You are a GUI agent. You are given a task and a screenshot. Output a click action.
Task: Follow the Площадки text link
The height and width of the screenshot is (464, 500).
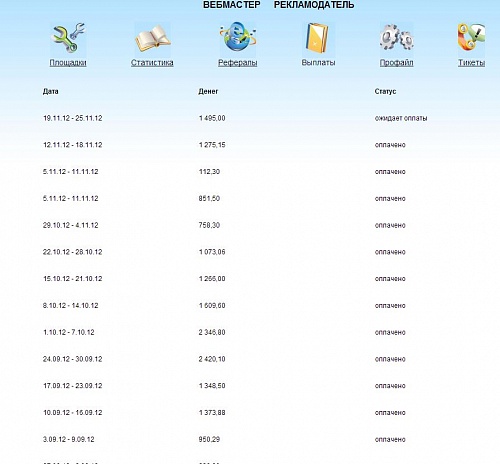(68, 63)
